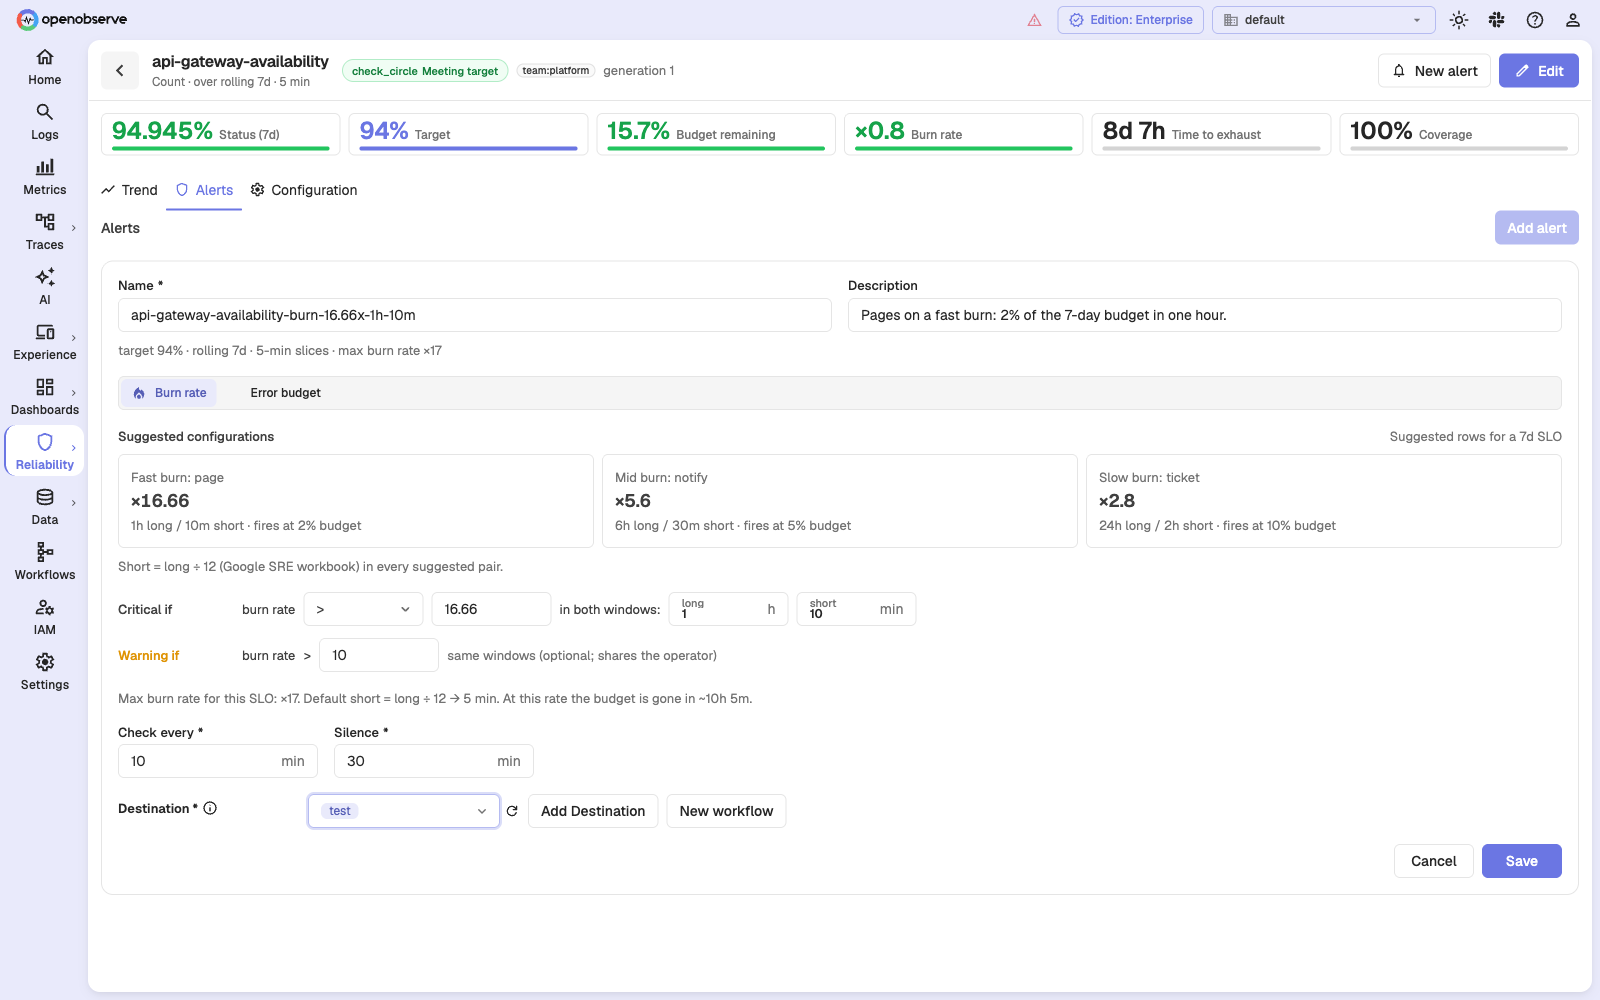
Task: Focus the short window minutes field
Action: tap(856, 609)
